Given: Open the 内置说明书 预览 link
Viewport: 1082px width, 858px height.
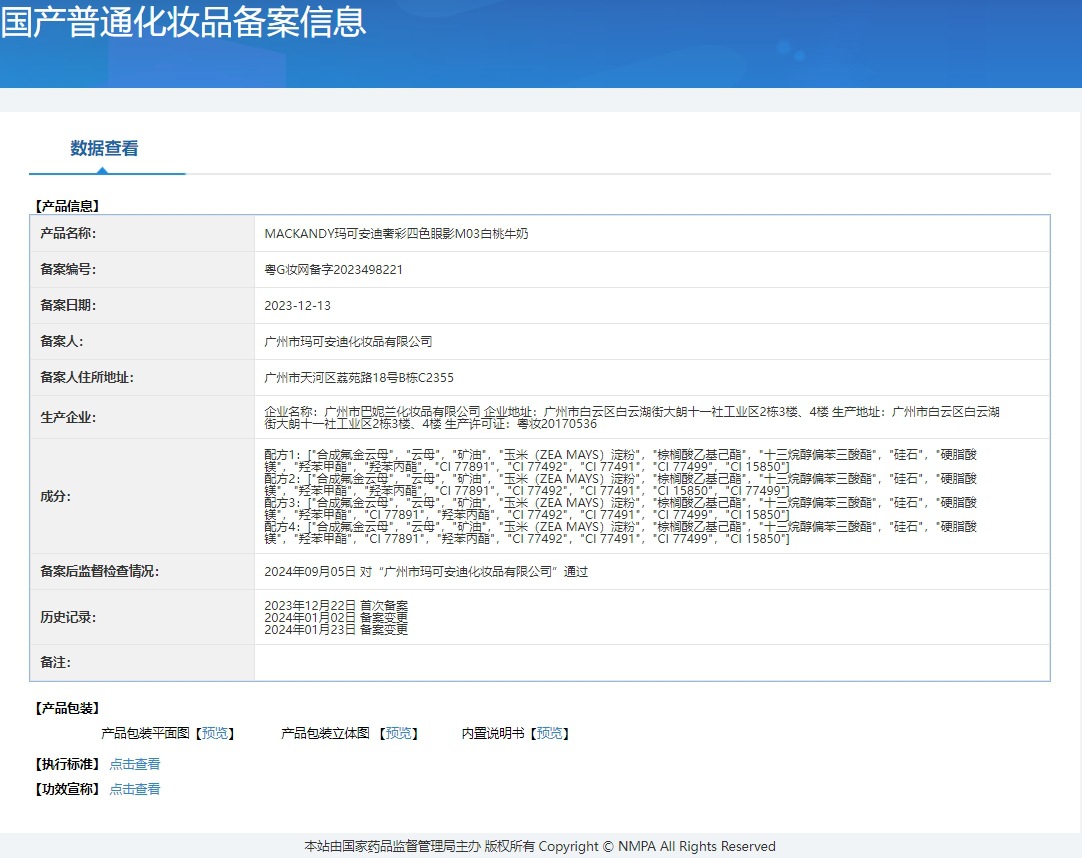Looking at the screenshot, I should click(x=549, y=733).
